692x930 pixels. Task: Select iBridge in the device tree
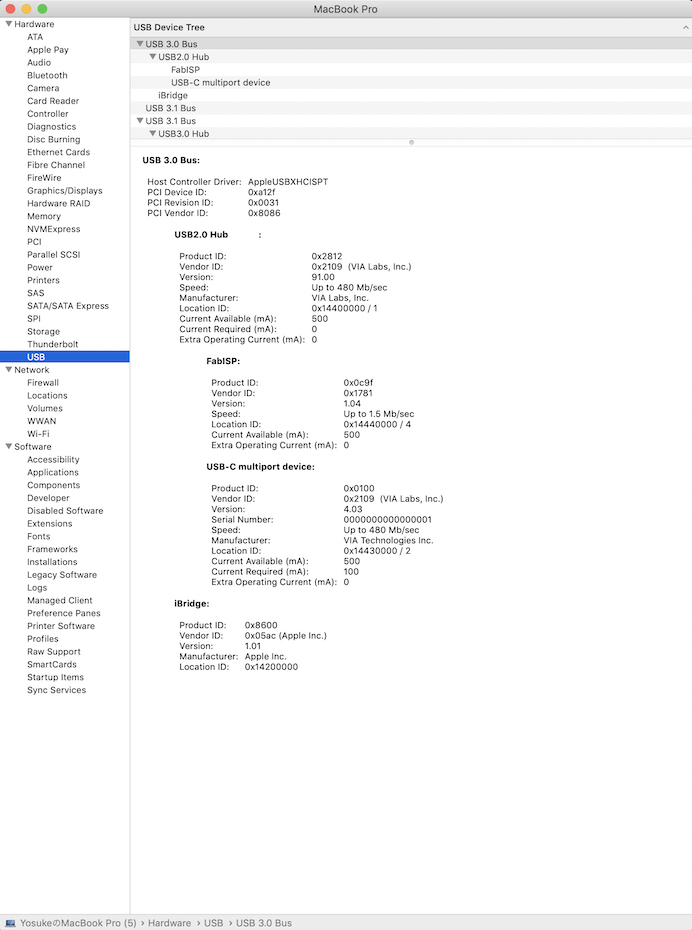[x=173, y=95]
